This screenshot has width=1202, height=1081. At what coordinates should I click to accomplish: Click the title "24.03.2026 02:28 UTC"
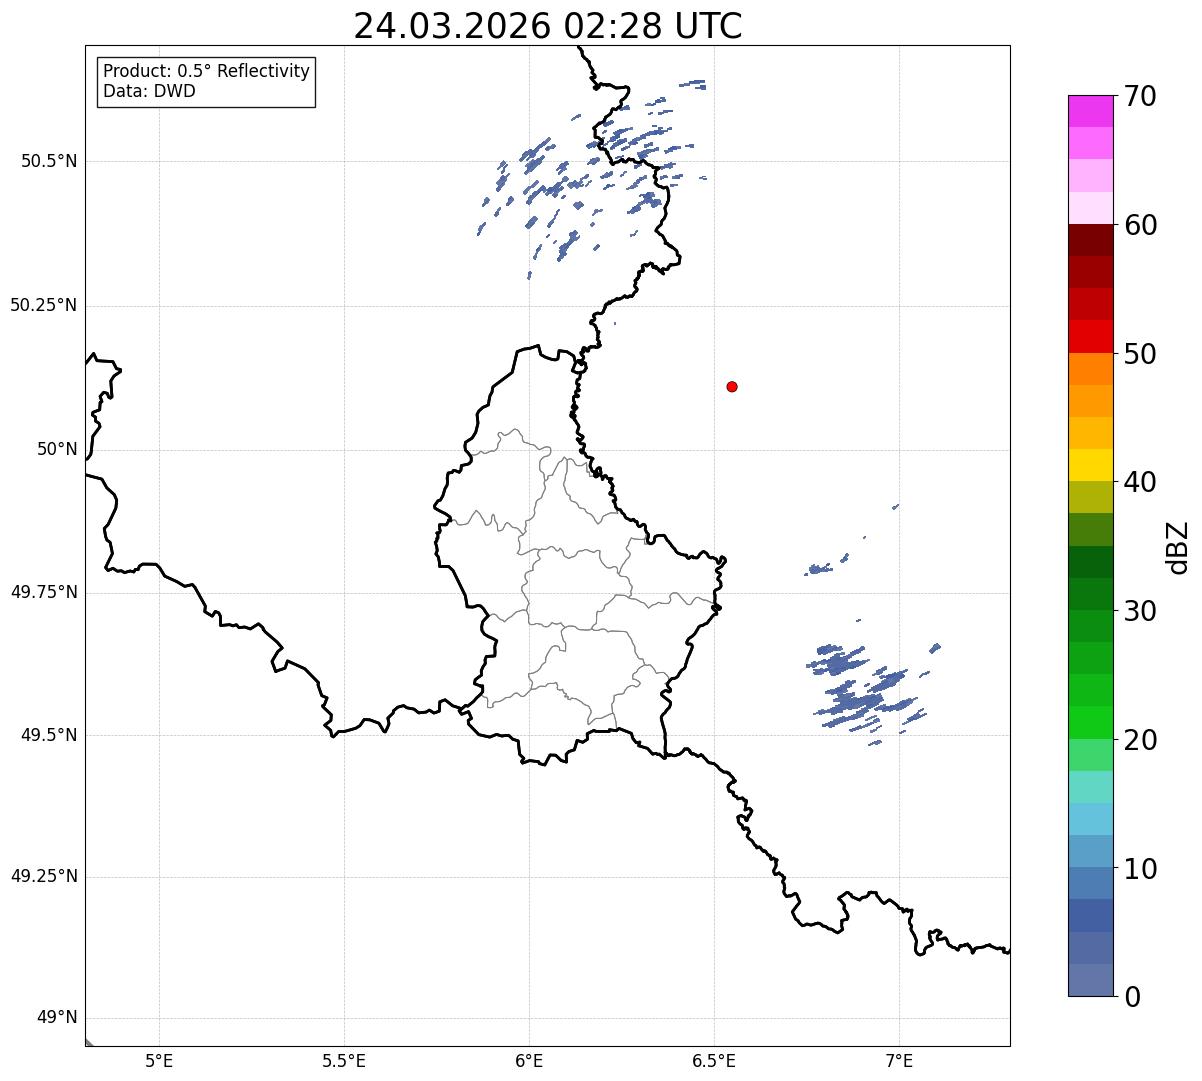tap(548, 26)
